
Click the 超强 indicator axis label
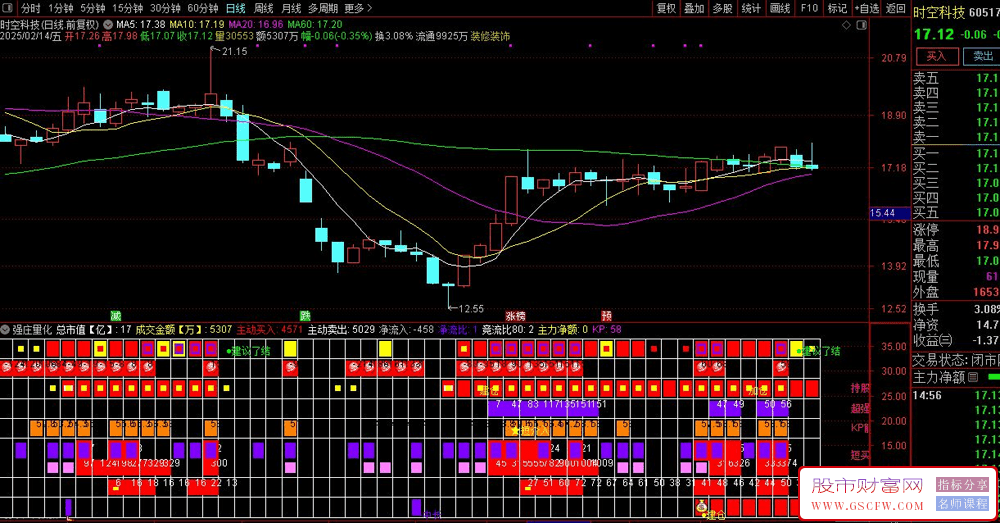tap(860, 408)
